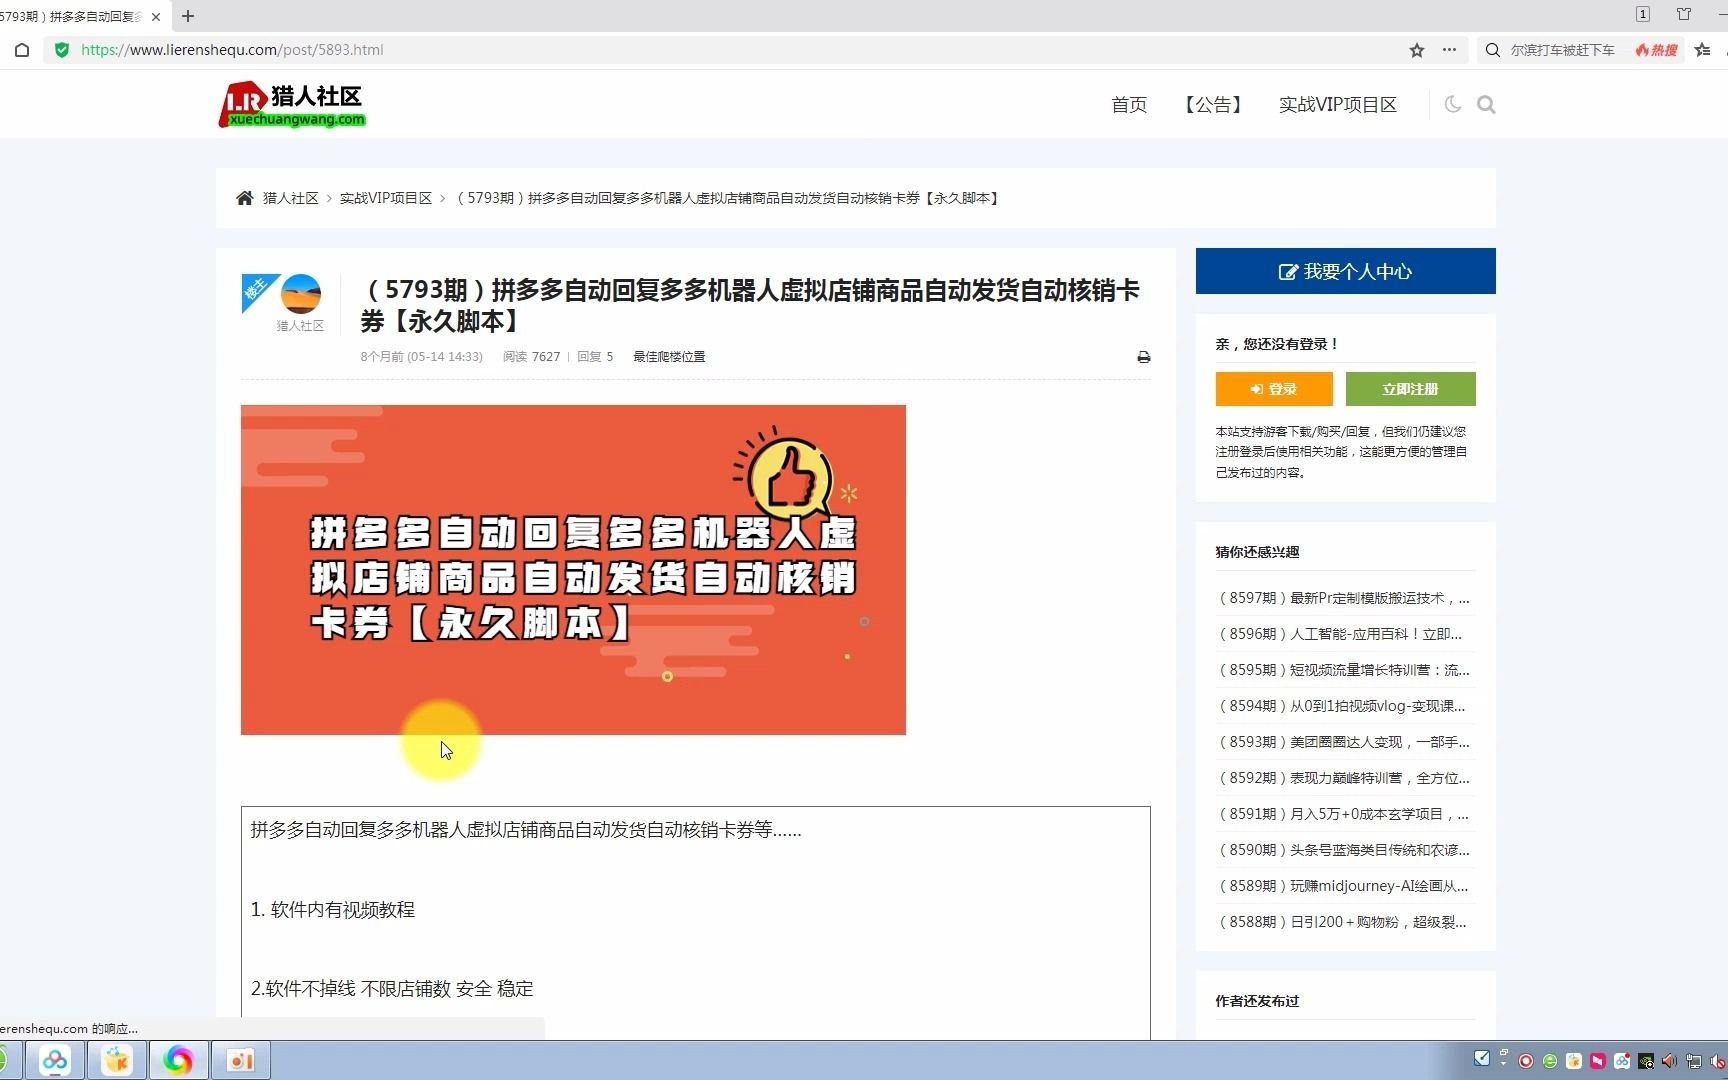Open the 实战VIP项目区 nav menu
Screen dimensions: 1728x1080
(1338, 105)
